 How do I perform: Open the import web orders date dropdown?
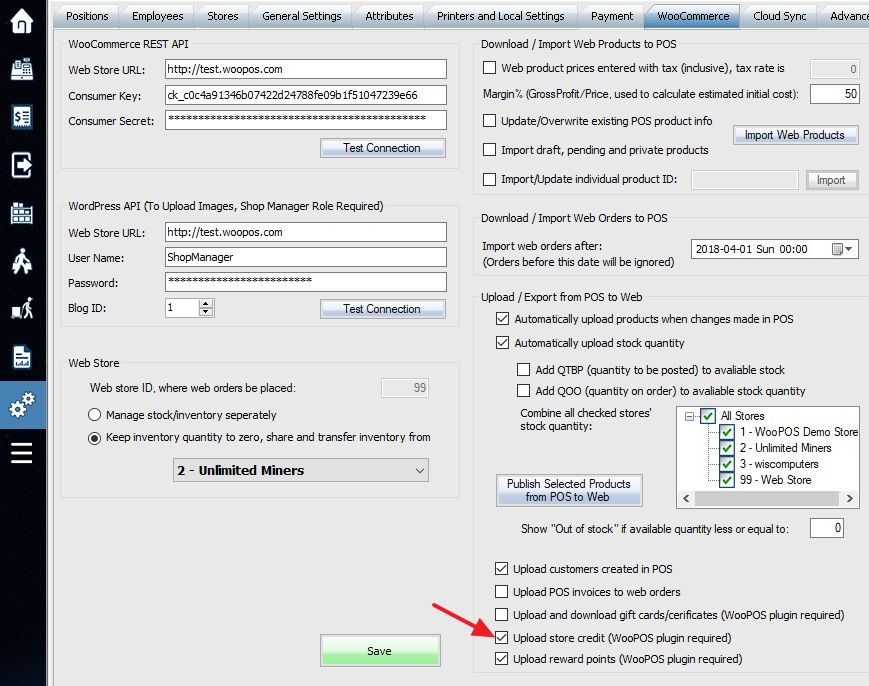(x=848, y=249)
